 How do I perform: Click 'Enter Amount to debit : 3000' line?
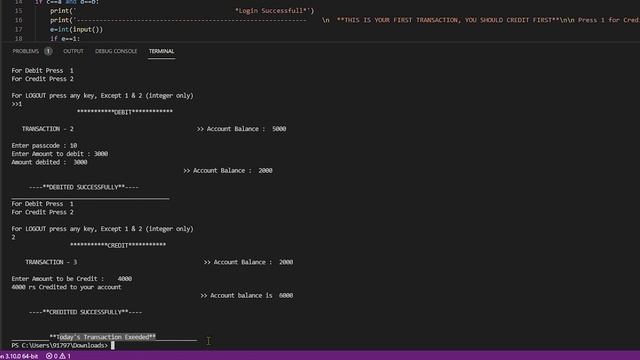[60, 153]
